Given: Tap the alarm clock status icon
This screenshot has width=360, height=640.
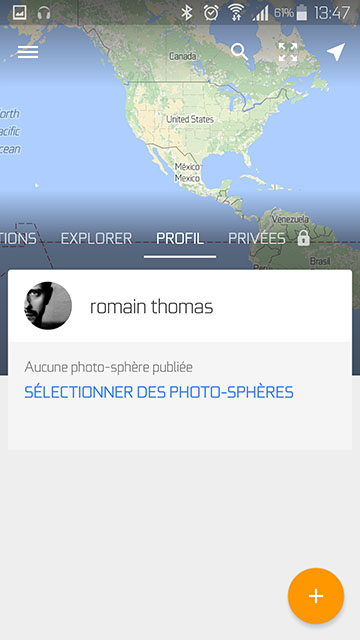Looking at the screenshot, I should (211, 13).
